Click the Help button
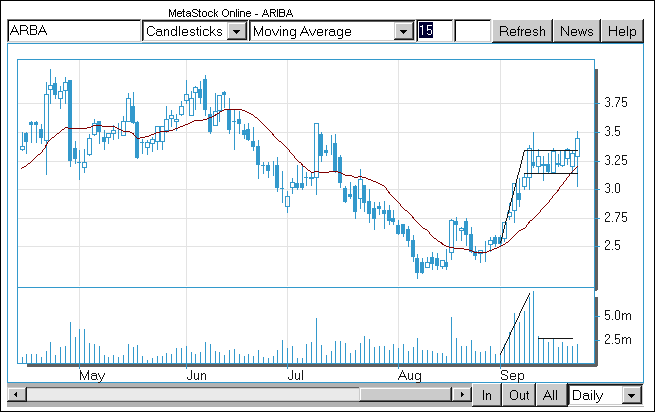 point(622,31)
